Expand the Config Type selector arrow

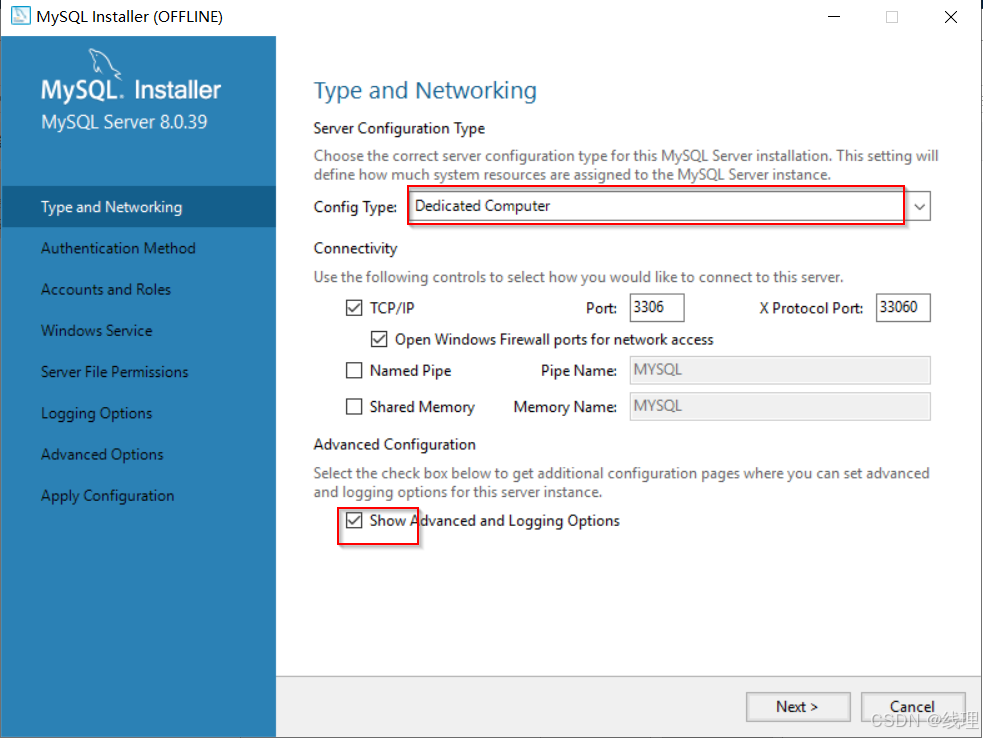pyautogui.click(x=918, y=206)
